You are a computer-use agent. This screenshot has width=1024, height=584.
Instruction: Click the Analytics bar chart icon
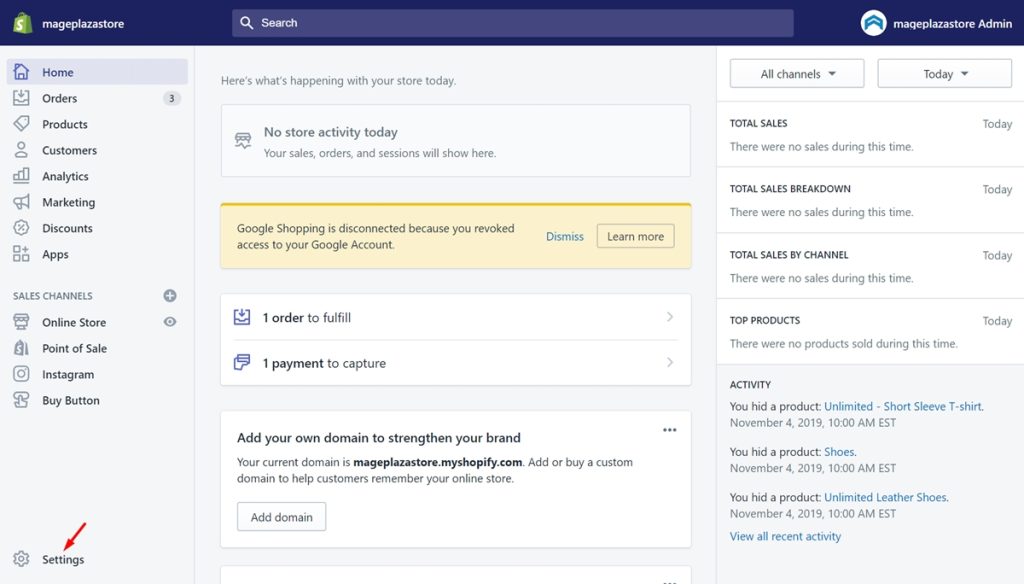click(x=21, y=176)
